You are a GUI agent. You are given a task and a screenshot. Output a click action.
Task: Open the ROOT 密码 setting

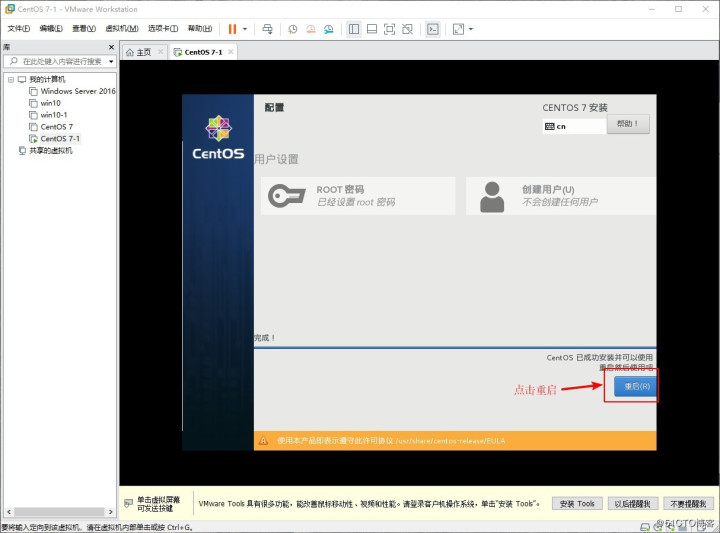358,196
